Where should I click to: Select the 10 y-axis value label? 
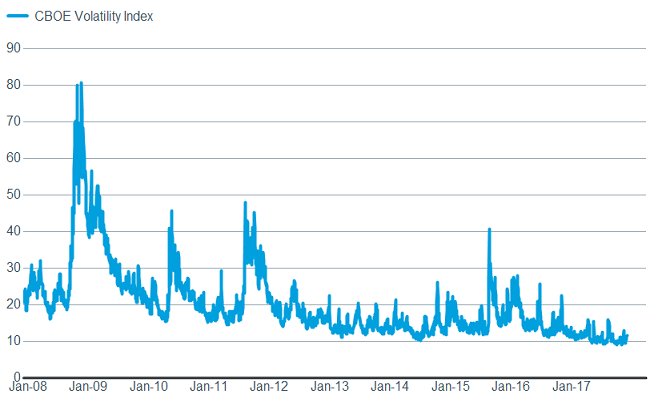[13, 341]
